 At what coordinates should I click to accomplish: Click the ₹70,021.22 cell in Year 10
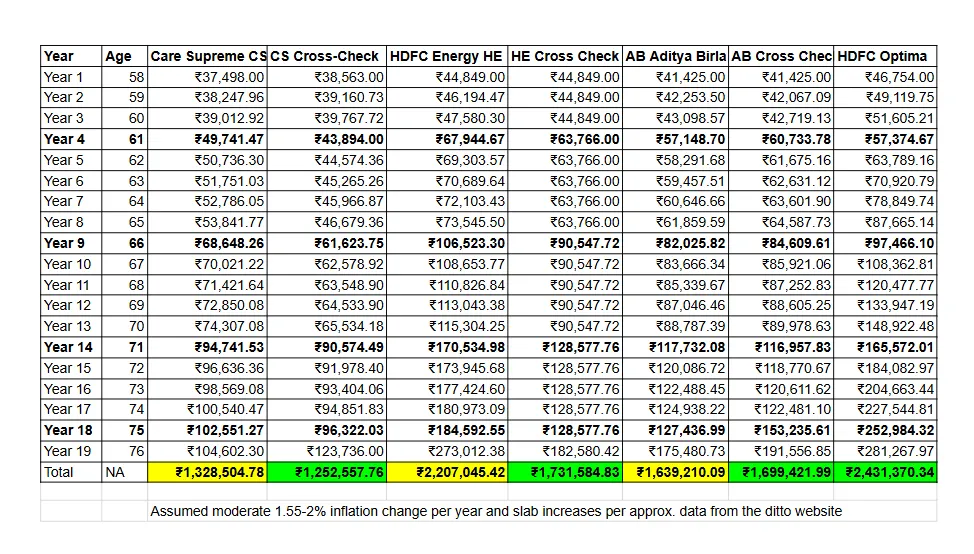click(207, 264)
